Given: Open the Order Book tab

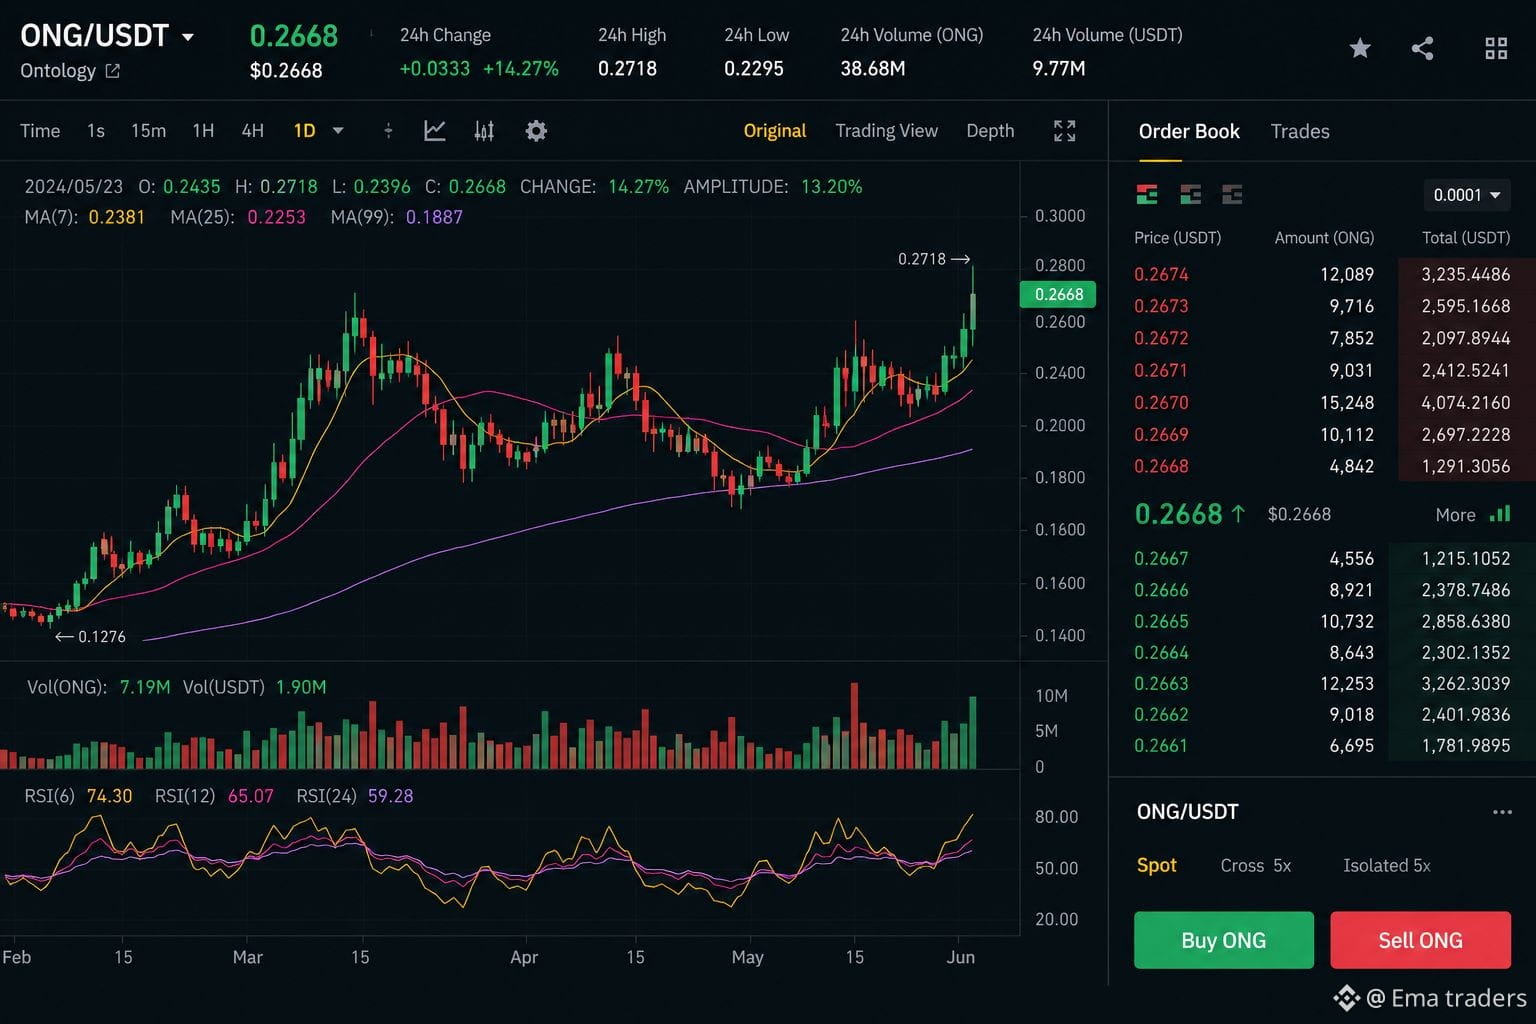Looking at the screenshot, I should pyautogui.click(x=1189, y=131).
